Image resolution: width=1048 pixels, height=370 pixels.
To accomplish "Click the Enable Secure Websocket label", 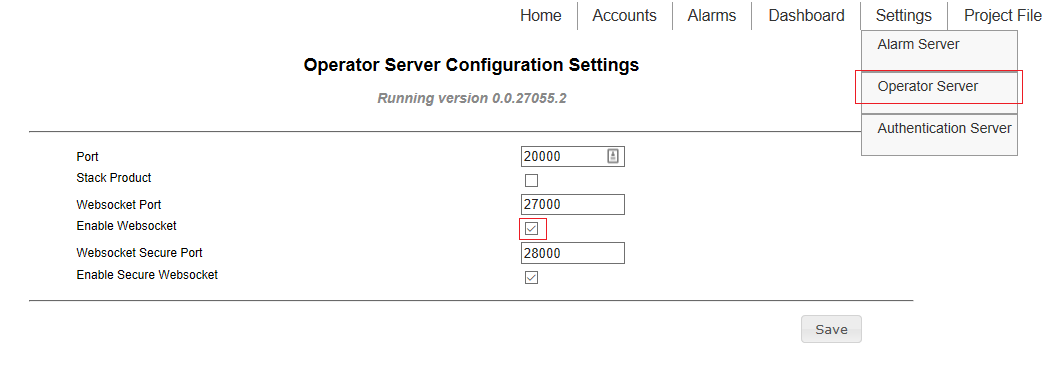I will coord(147,274).
